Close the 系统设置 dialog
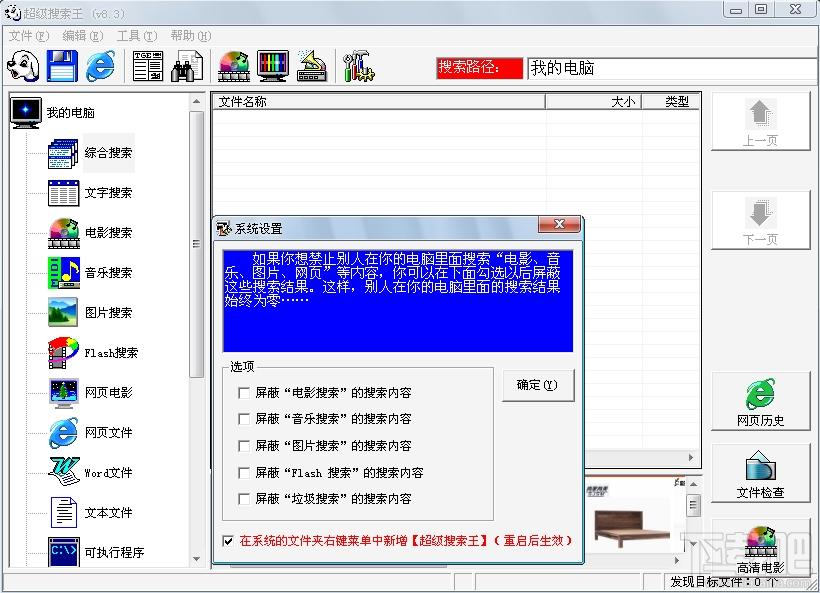Viewport: 820px width, 593px height. 559,224
